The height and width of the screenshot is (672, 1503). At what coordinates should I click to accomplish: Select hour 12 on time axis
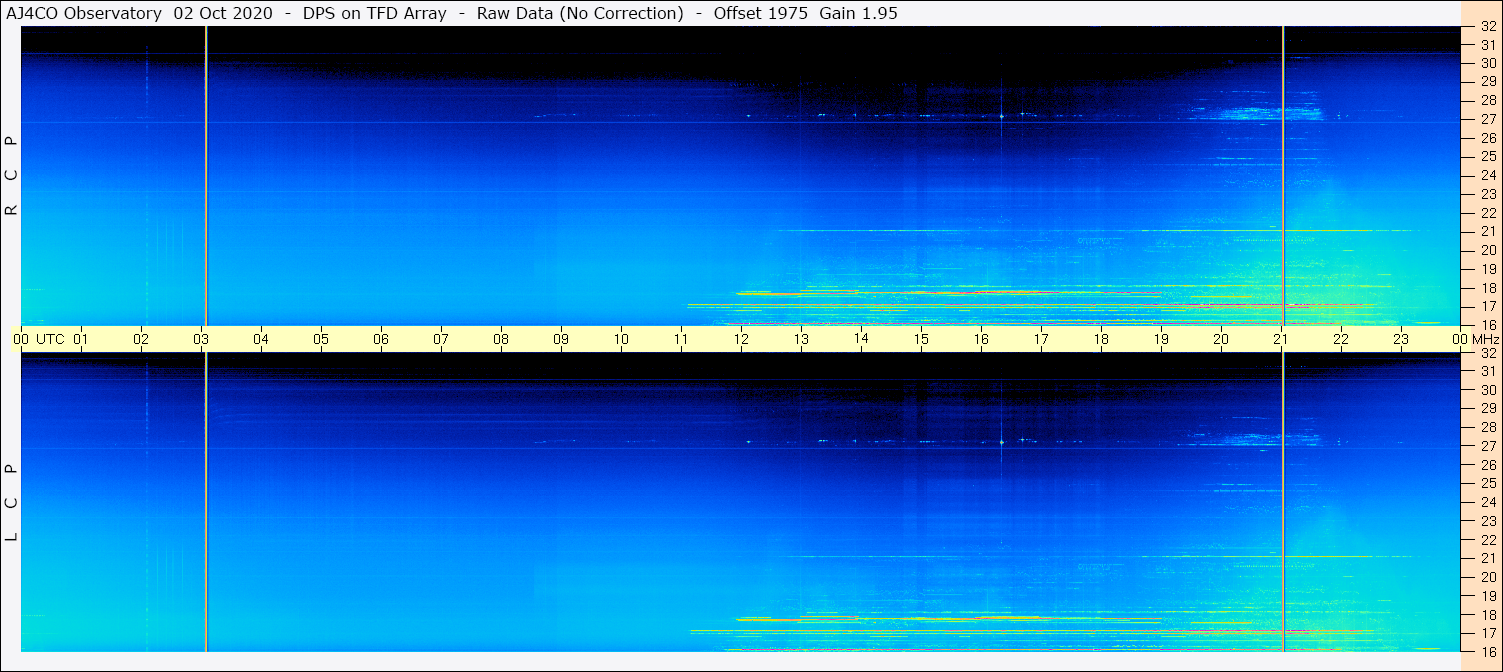741,339
